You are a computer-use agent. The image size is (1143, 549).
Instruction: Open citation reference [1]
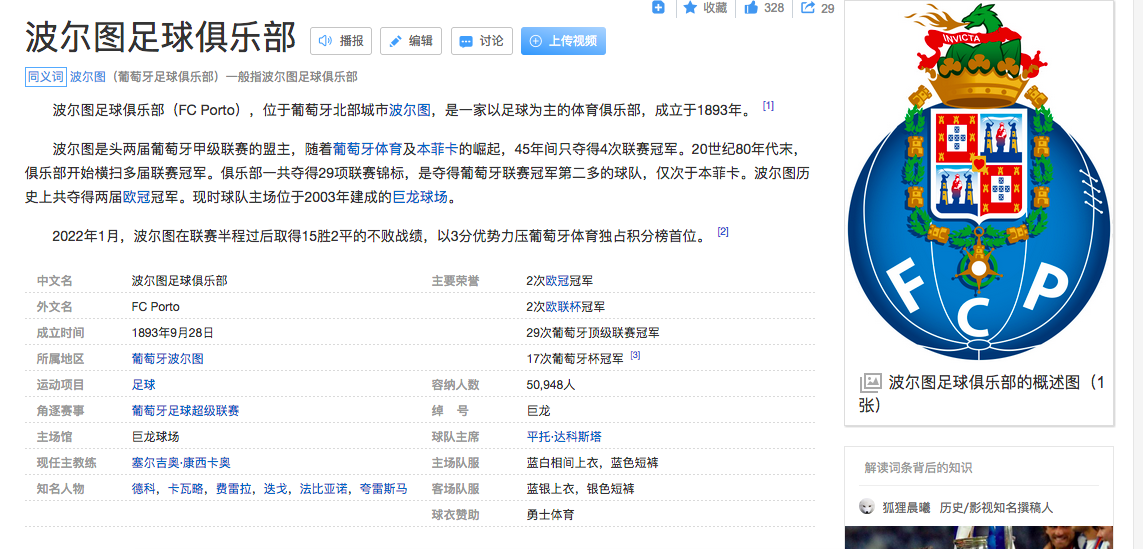768,106
